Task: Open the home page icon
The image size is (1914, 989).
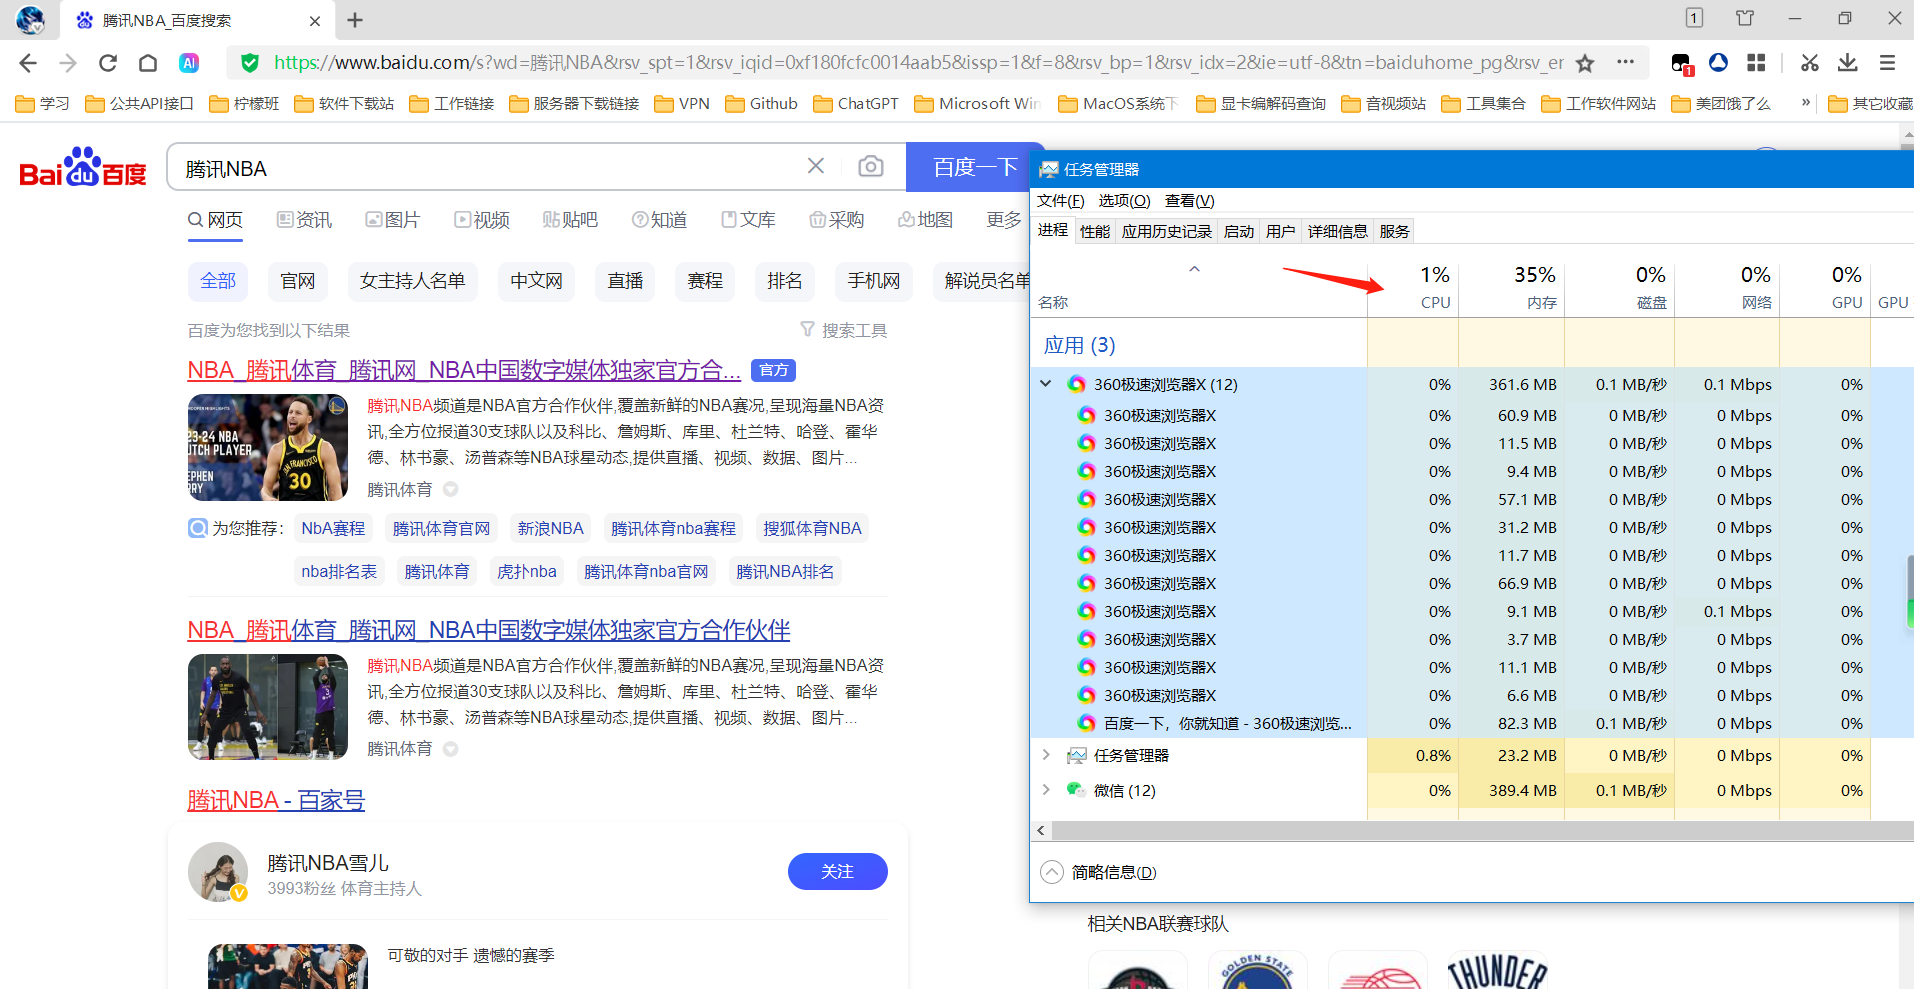Action: 148,63
